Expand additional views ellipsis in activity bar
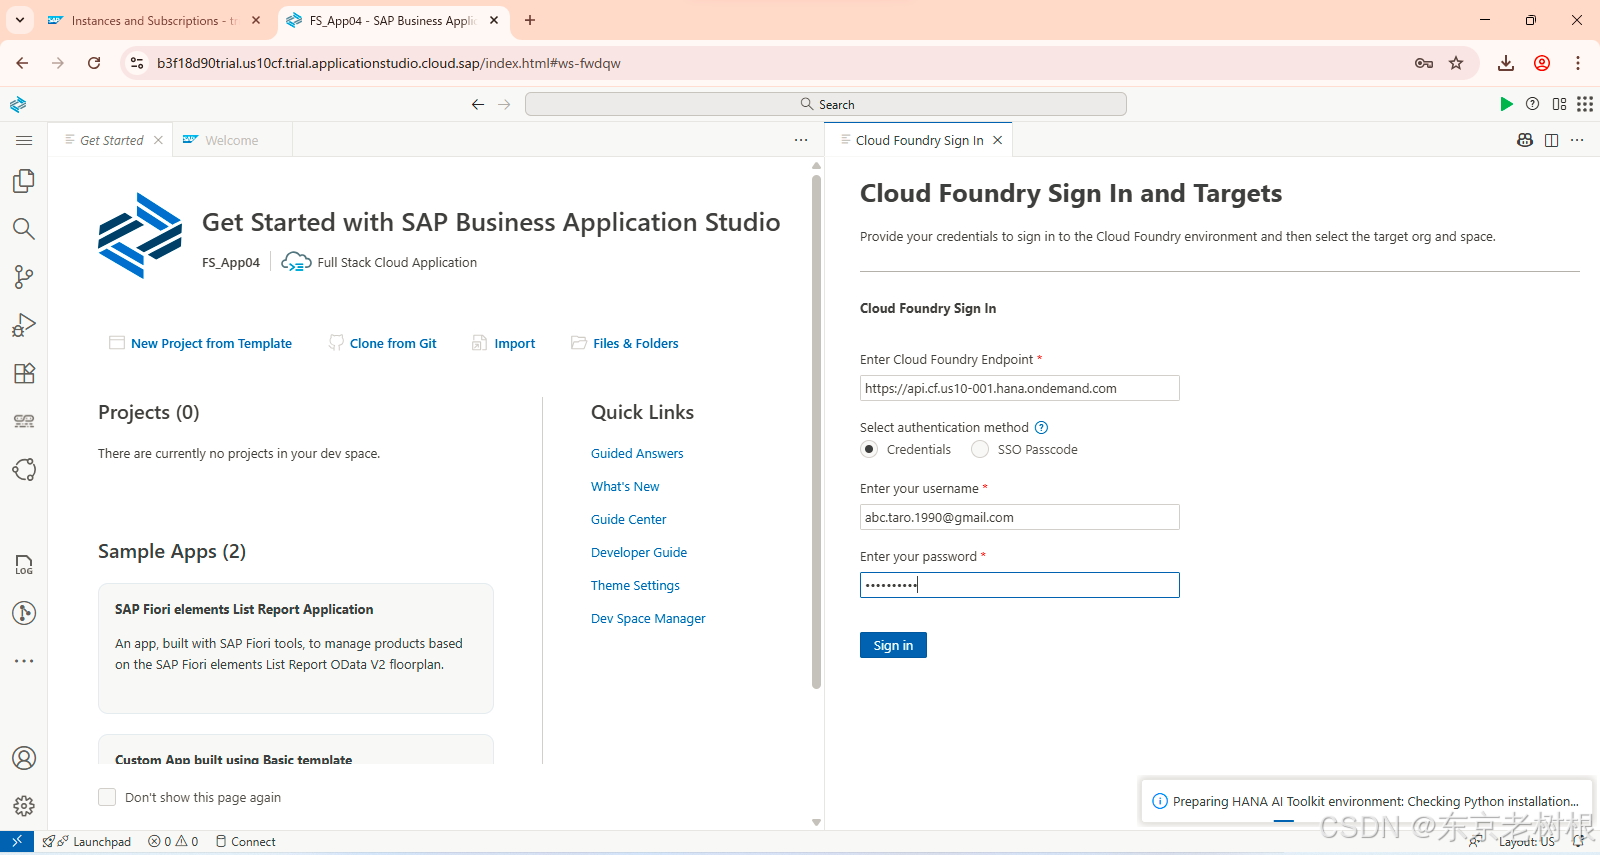1600x855 pixels. coord(24,661)
